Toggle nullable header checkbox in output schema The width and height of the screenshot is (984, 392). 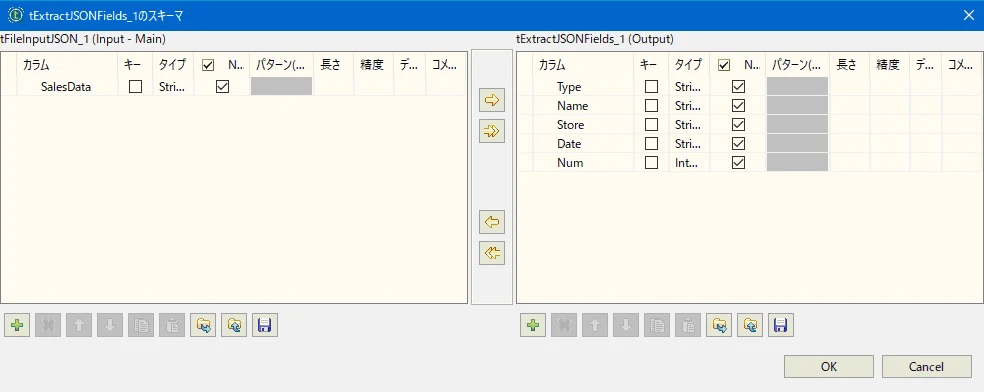pos(724,65)
